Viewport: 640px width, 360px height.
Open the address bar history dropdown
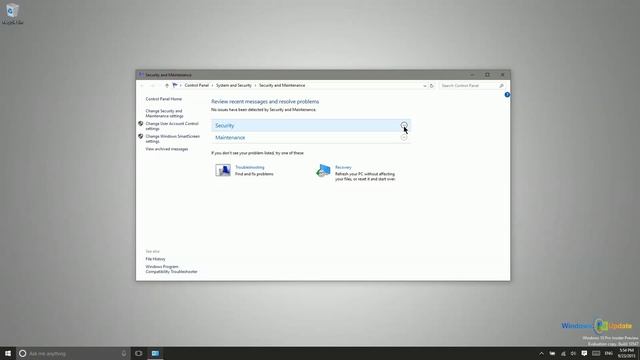tap(424, 86)
